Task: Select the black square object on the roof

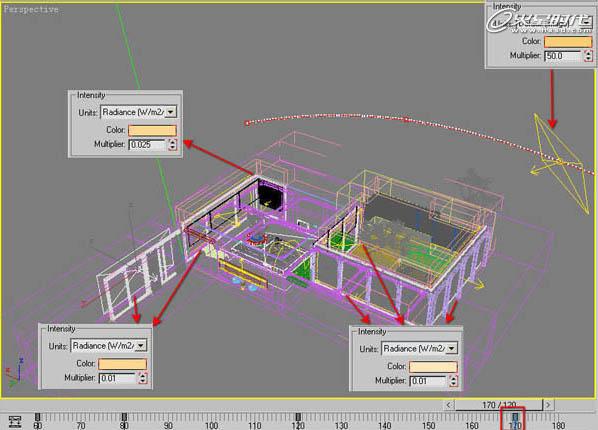Action: [270, 195]
